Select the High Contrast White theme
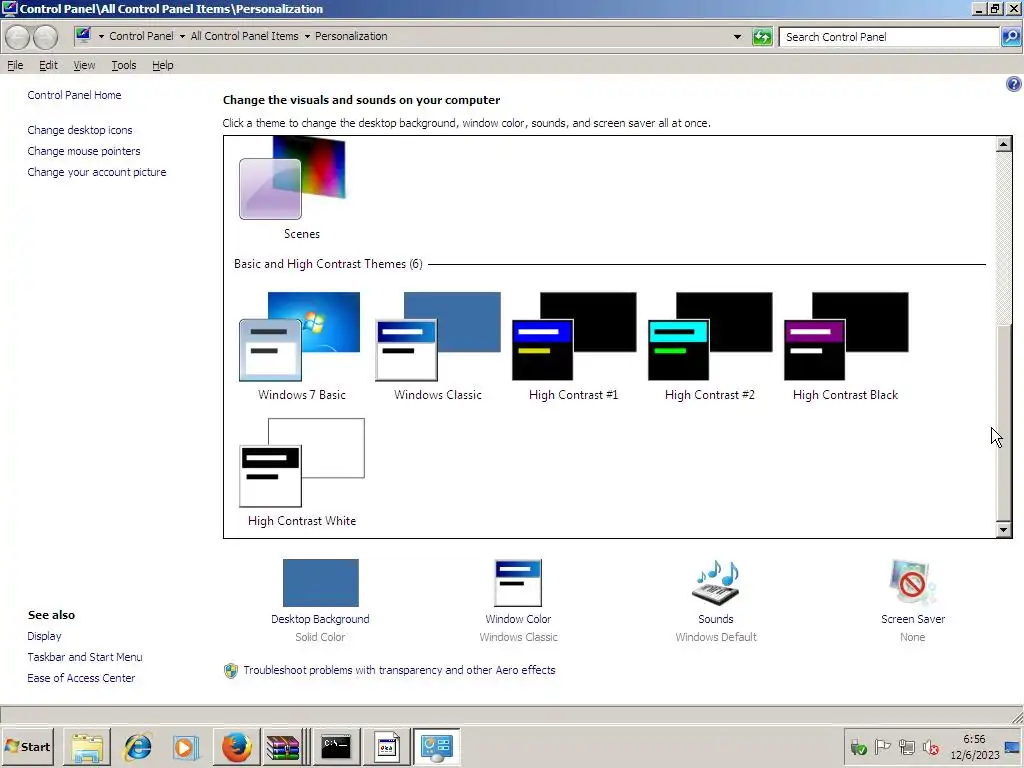The image size is (1024, 768). (x=302, y=462)
